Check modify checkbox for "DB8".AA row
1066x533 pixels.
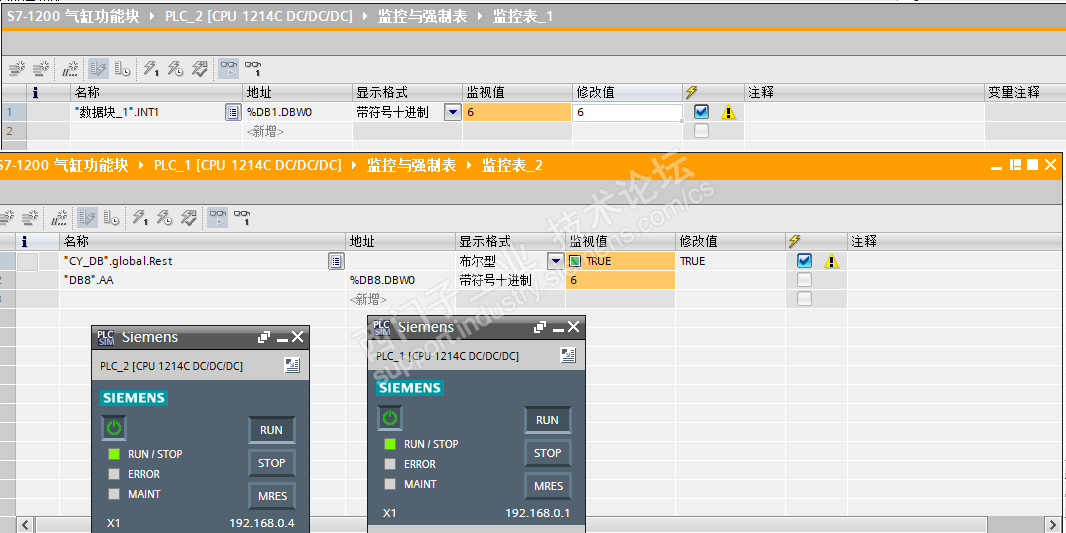pyautogui.click(x=804, y=279)
